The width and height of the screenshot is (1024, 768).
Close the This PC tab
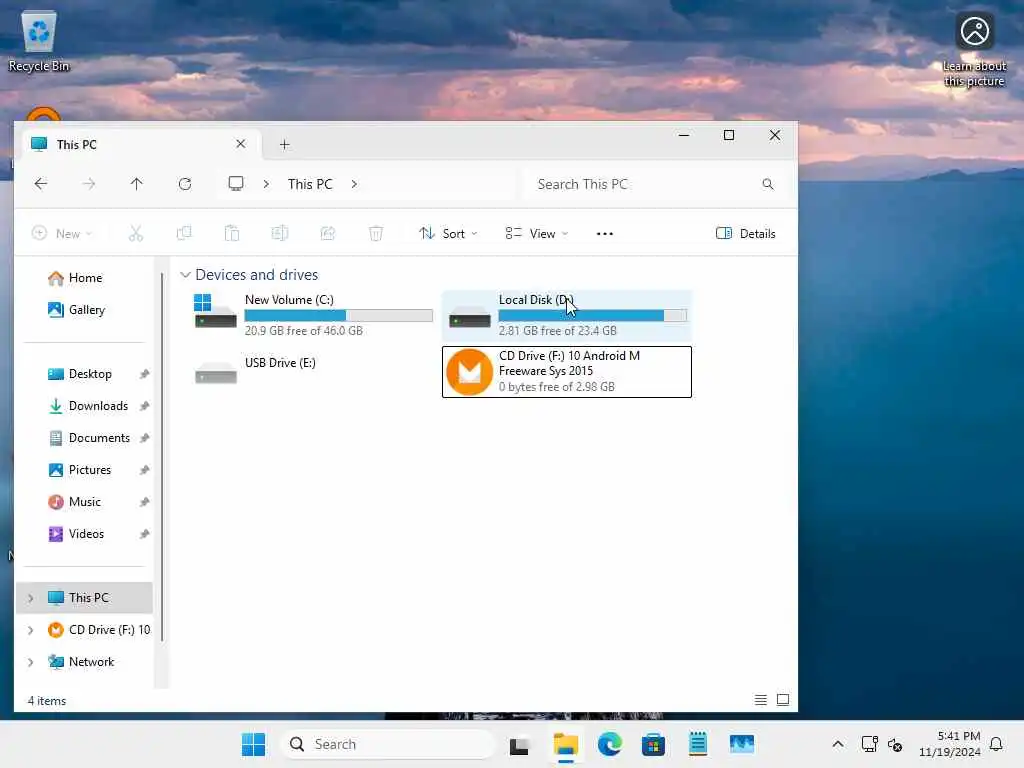point(241,144)
